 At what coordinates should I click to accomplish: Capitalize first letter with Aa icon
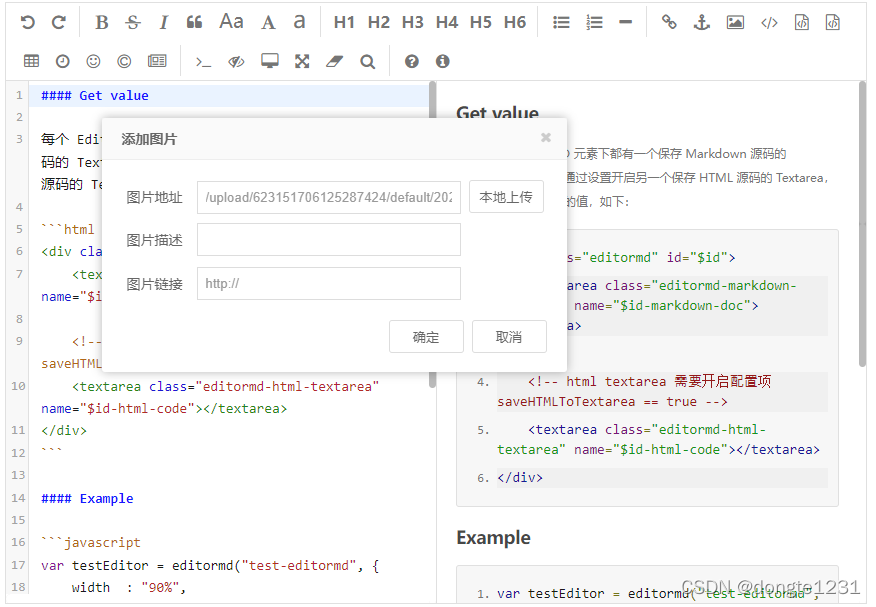click(231, 22)
